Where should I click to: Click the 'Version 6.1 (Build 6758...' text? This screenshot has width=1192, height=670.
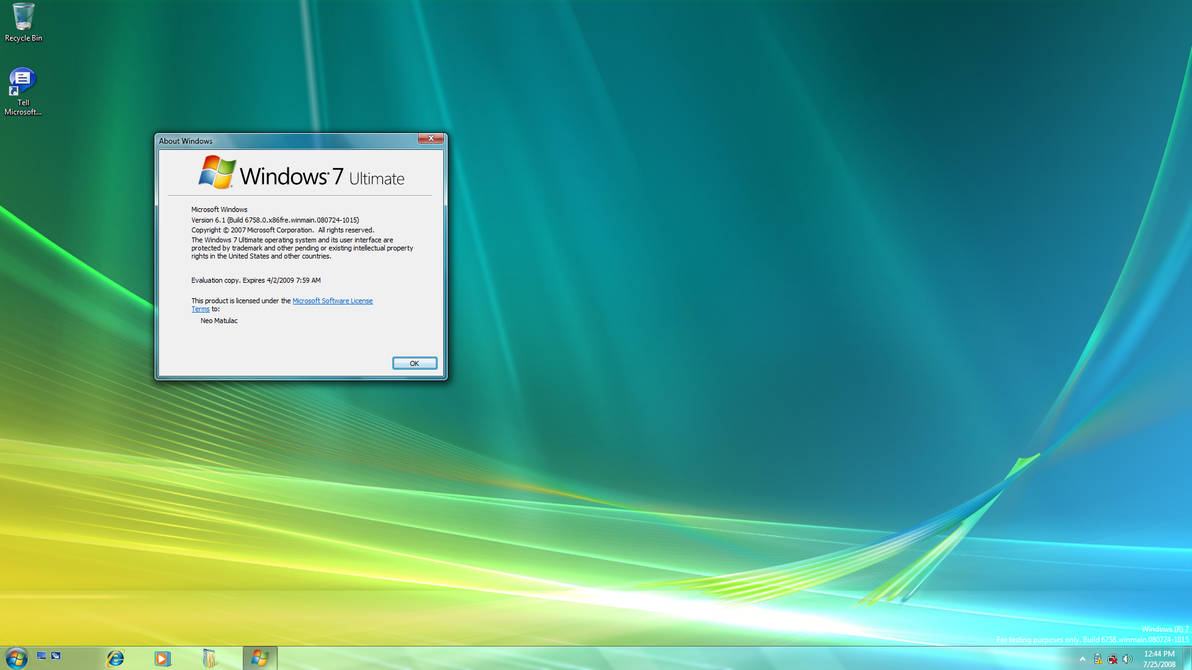275,220
